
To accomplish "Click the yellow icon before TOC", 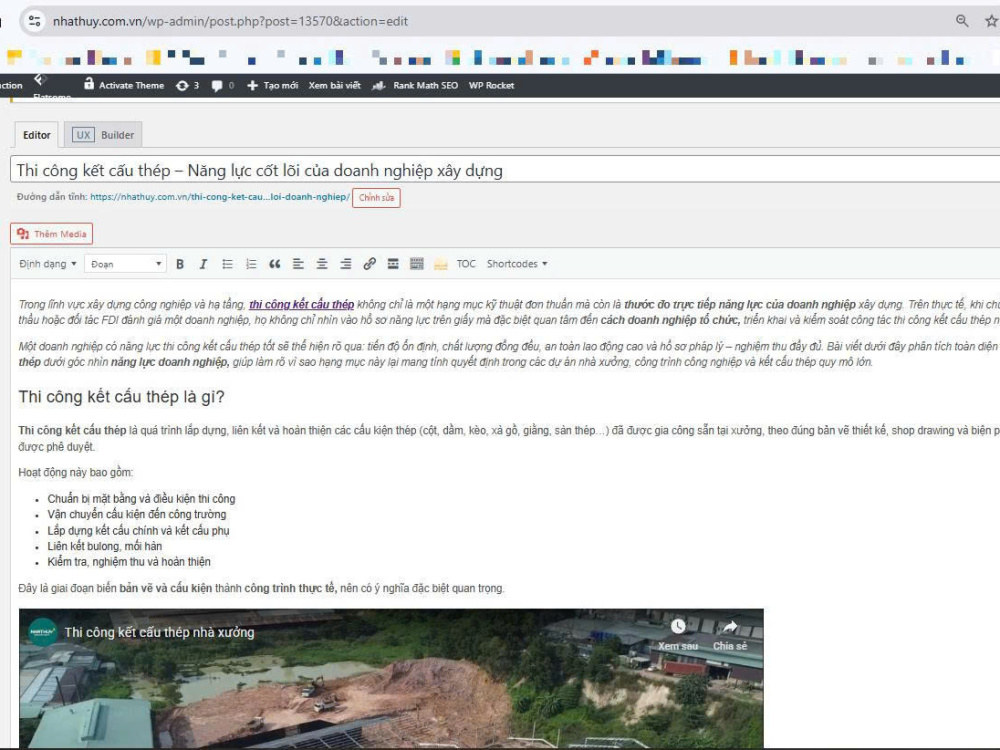I will point(441,264).
